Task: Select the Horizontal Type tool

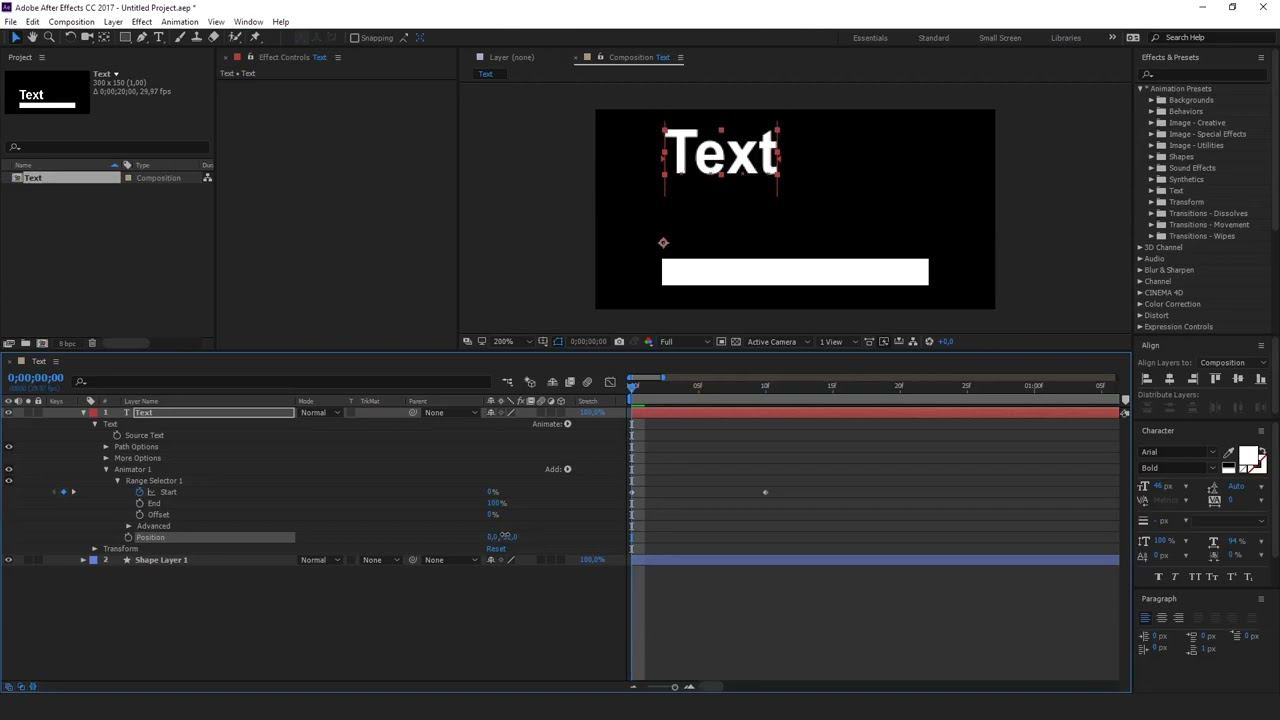Action: (x=159, y=37)
